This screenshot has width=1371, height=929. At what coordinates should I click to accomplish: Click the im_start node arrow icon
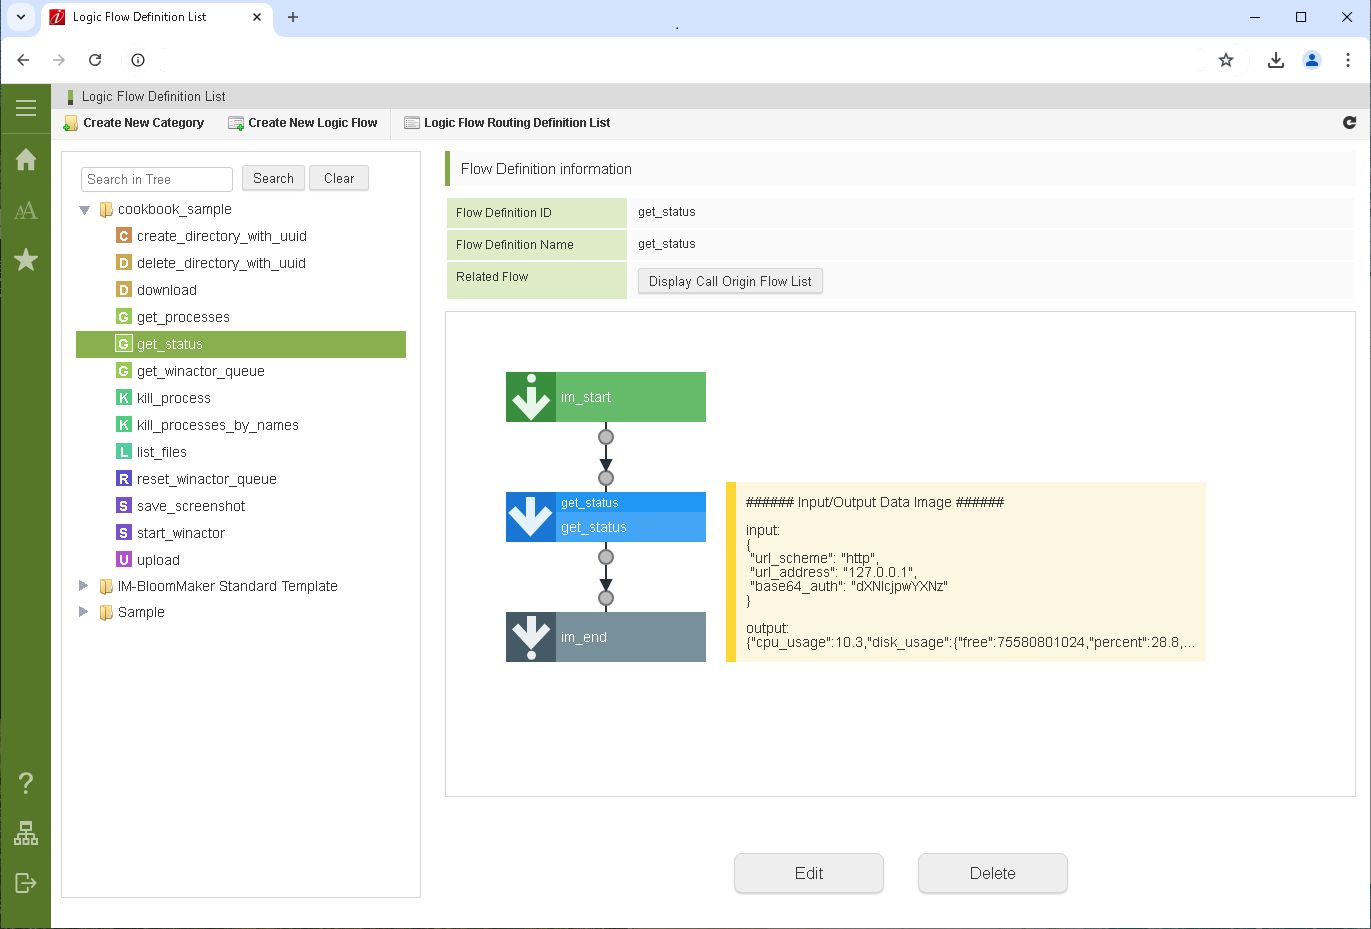tap(531, 397)
